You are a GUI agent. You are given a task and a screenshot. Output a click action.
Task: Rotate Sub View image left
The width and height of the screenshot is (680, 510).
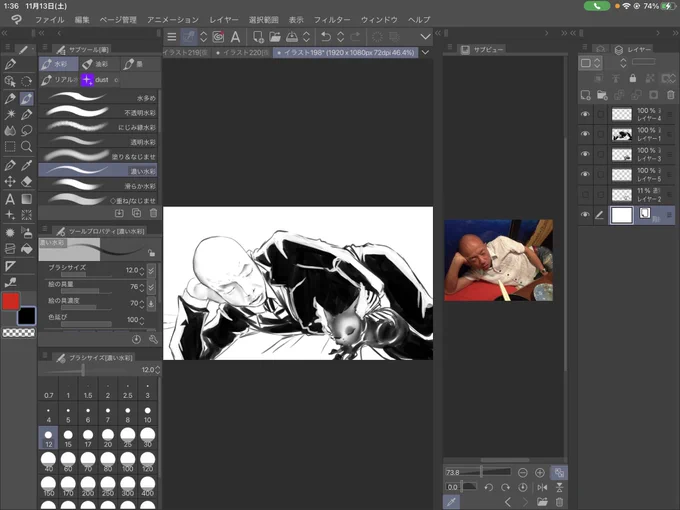pyautogui.click(x=489, y=487)
